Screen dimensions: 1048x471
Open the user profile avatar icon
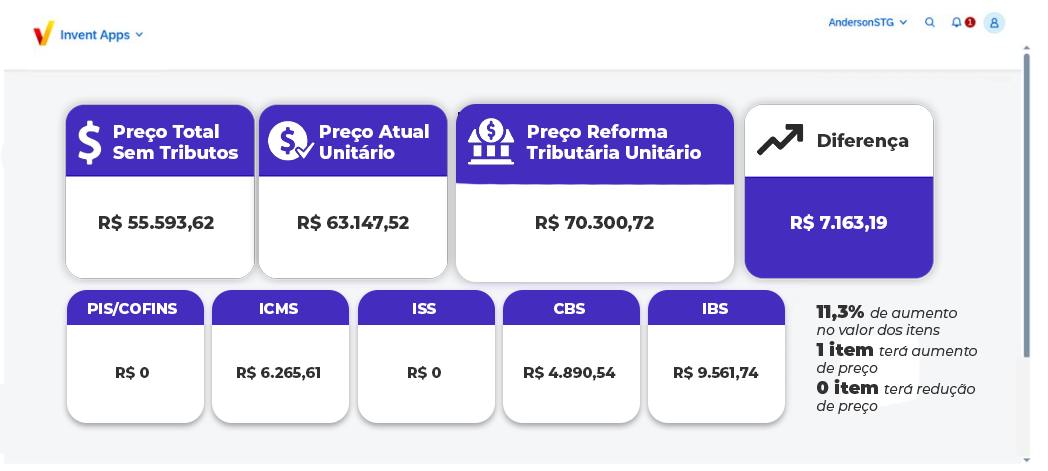(994, 23)
